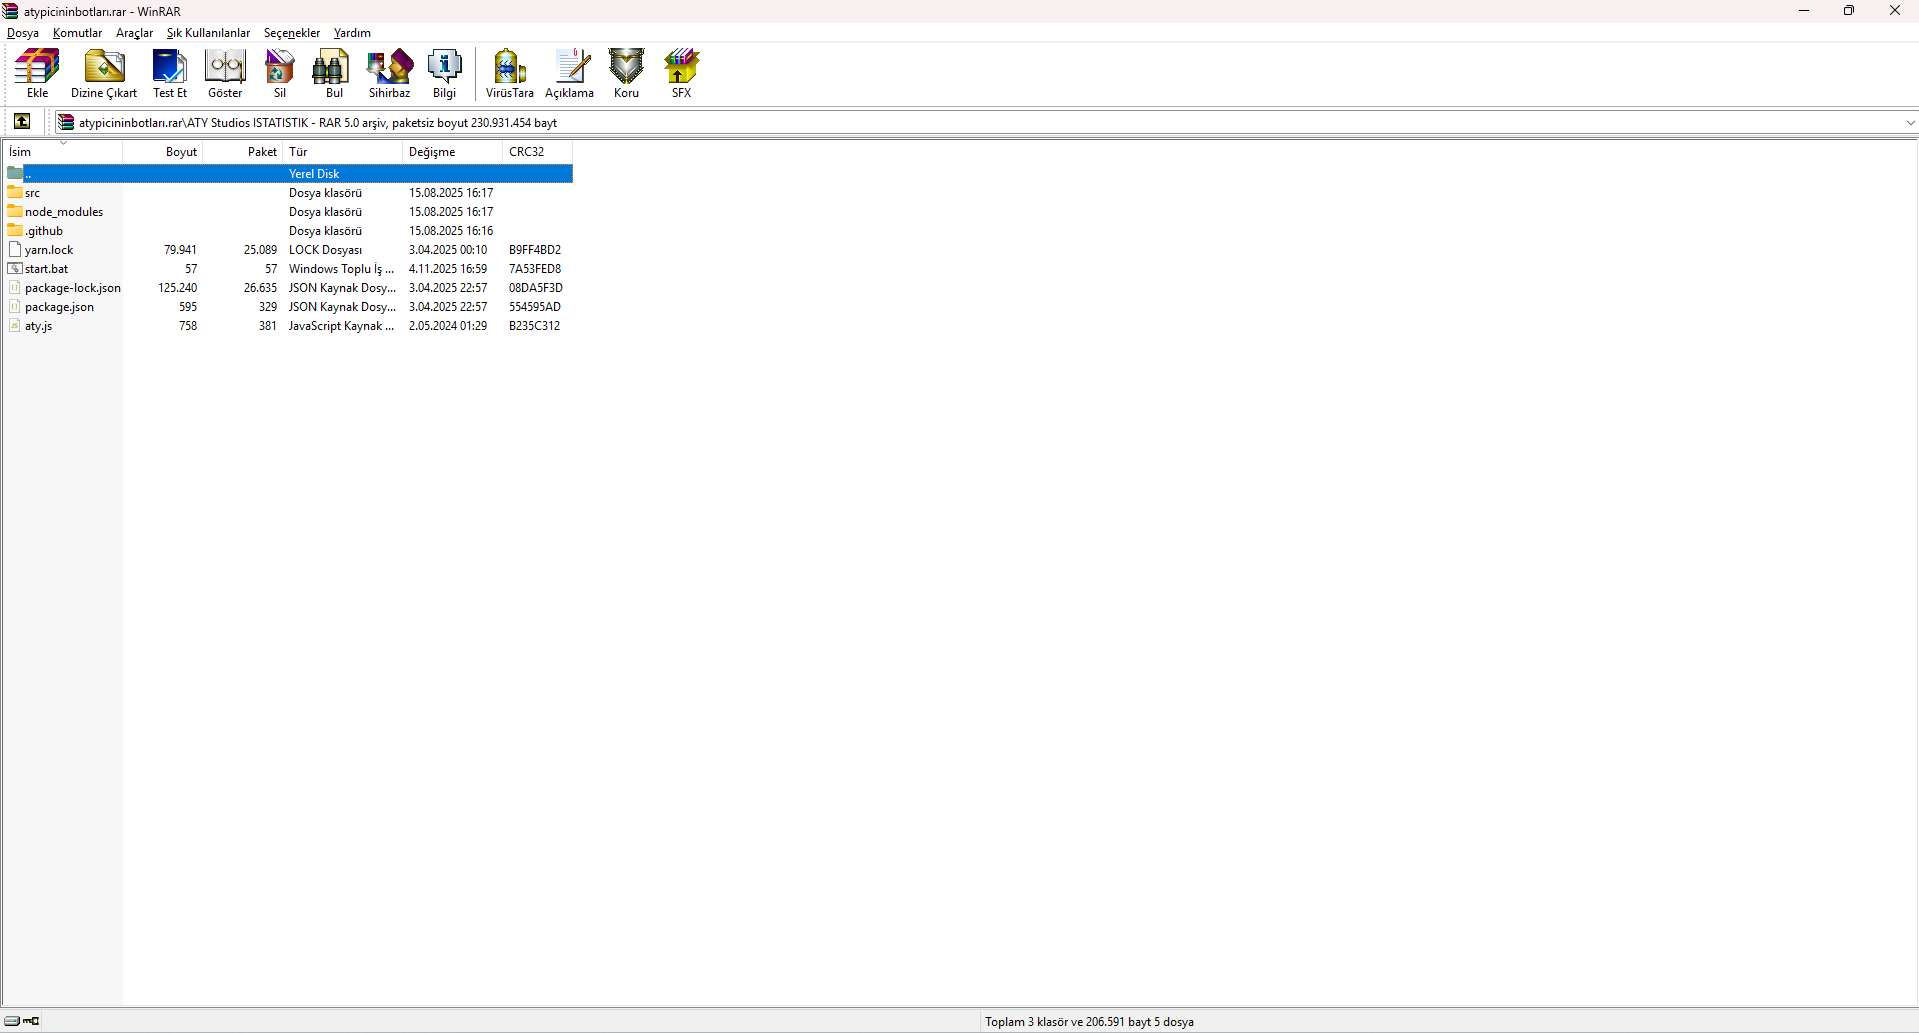Expand the archive path dropdown arrow
1919x1033 pixels.
1910,123
